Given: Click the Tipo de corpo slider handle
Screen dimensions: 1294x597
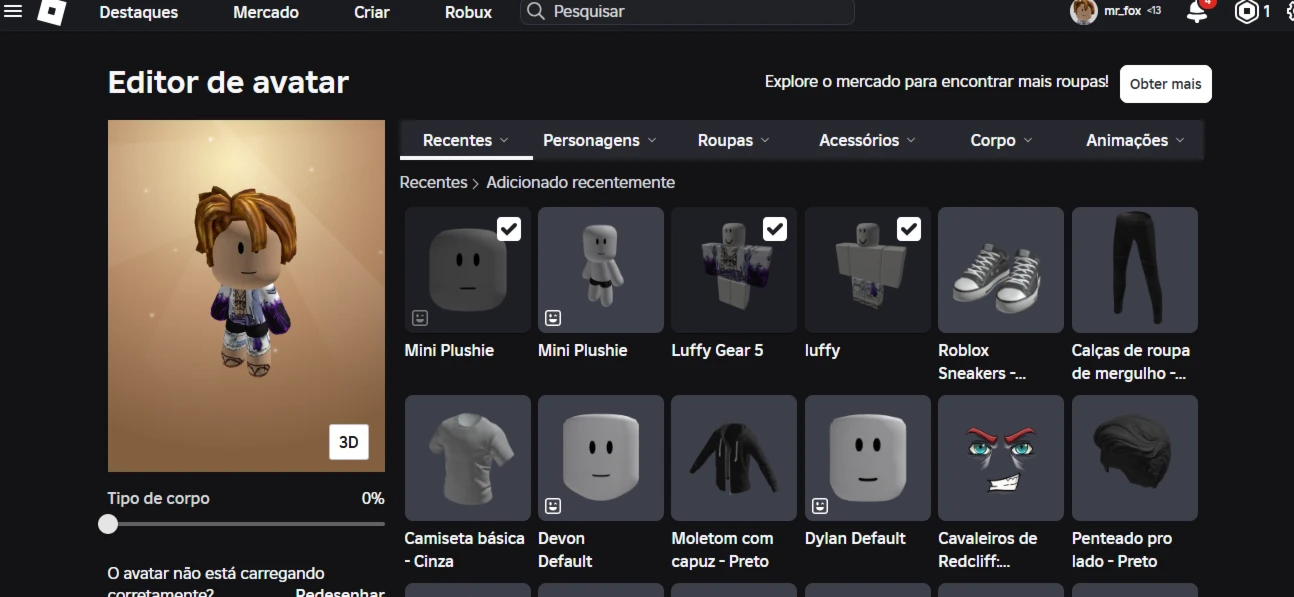Looking at the screenshot, I should (108, 524).
